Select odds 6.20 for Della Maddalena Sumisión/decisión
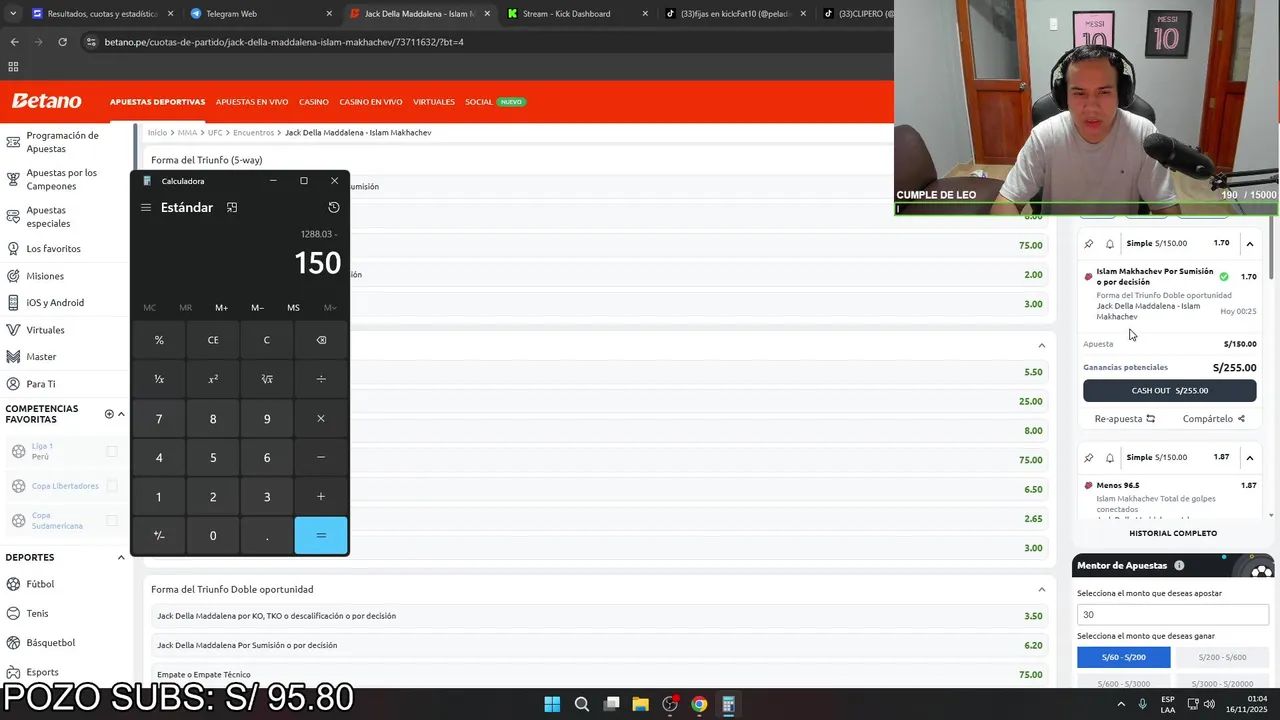1280x720 pixels. pyautogui.click(x=1033, y=645)
